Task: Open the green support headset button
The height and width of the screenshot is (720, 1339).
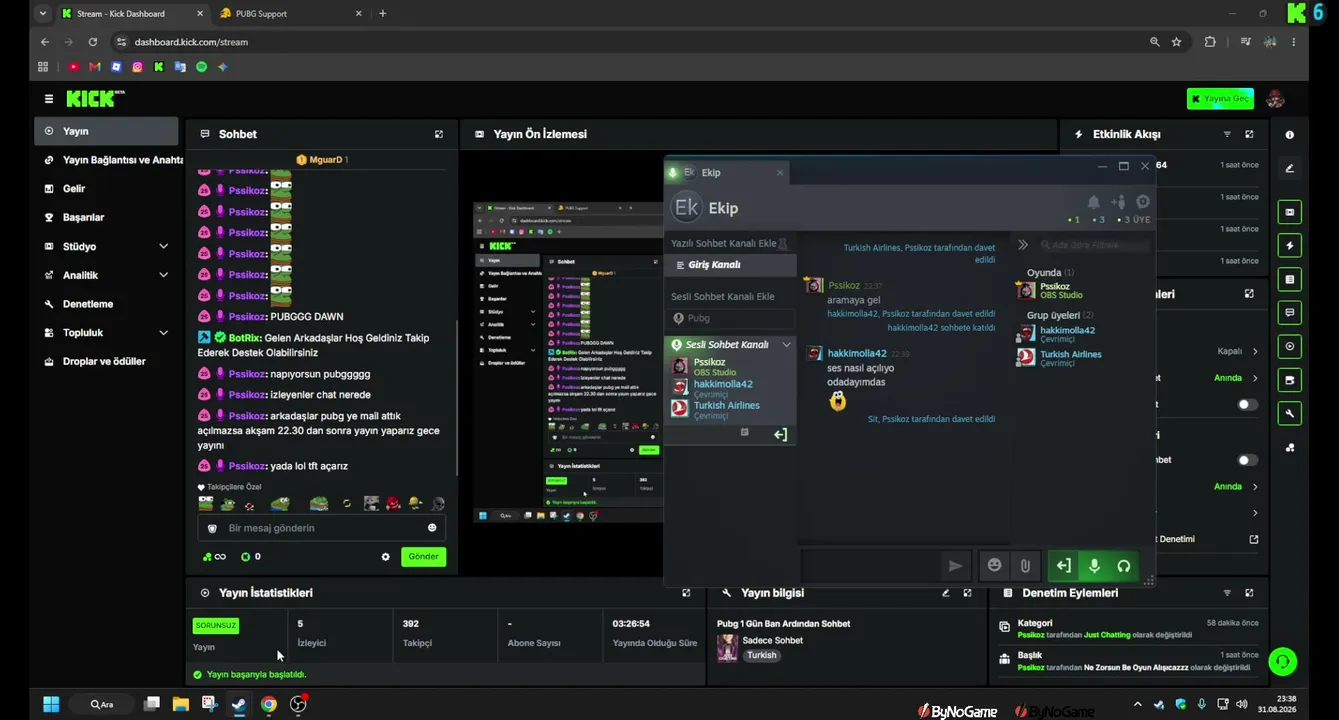Action: click(x=1282, y=661)
